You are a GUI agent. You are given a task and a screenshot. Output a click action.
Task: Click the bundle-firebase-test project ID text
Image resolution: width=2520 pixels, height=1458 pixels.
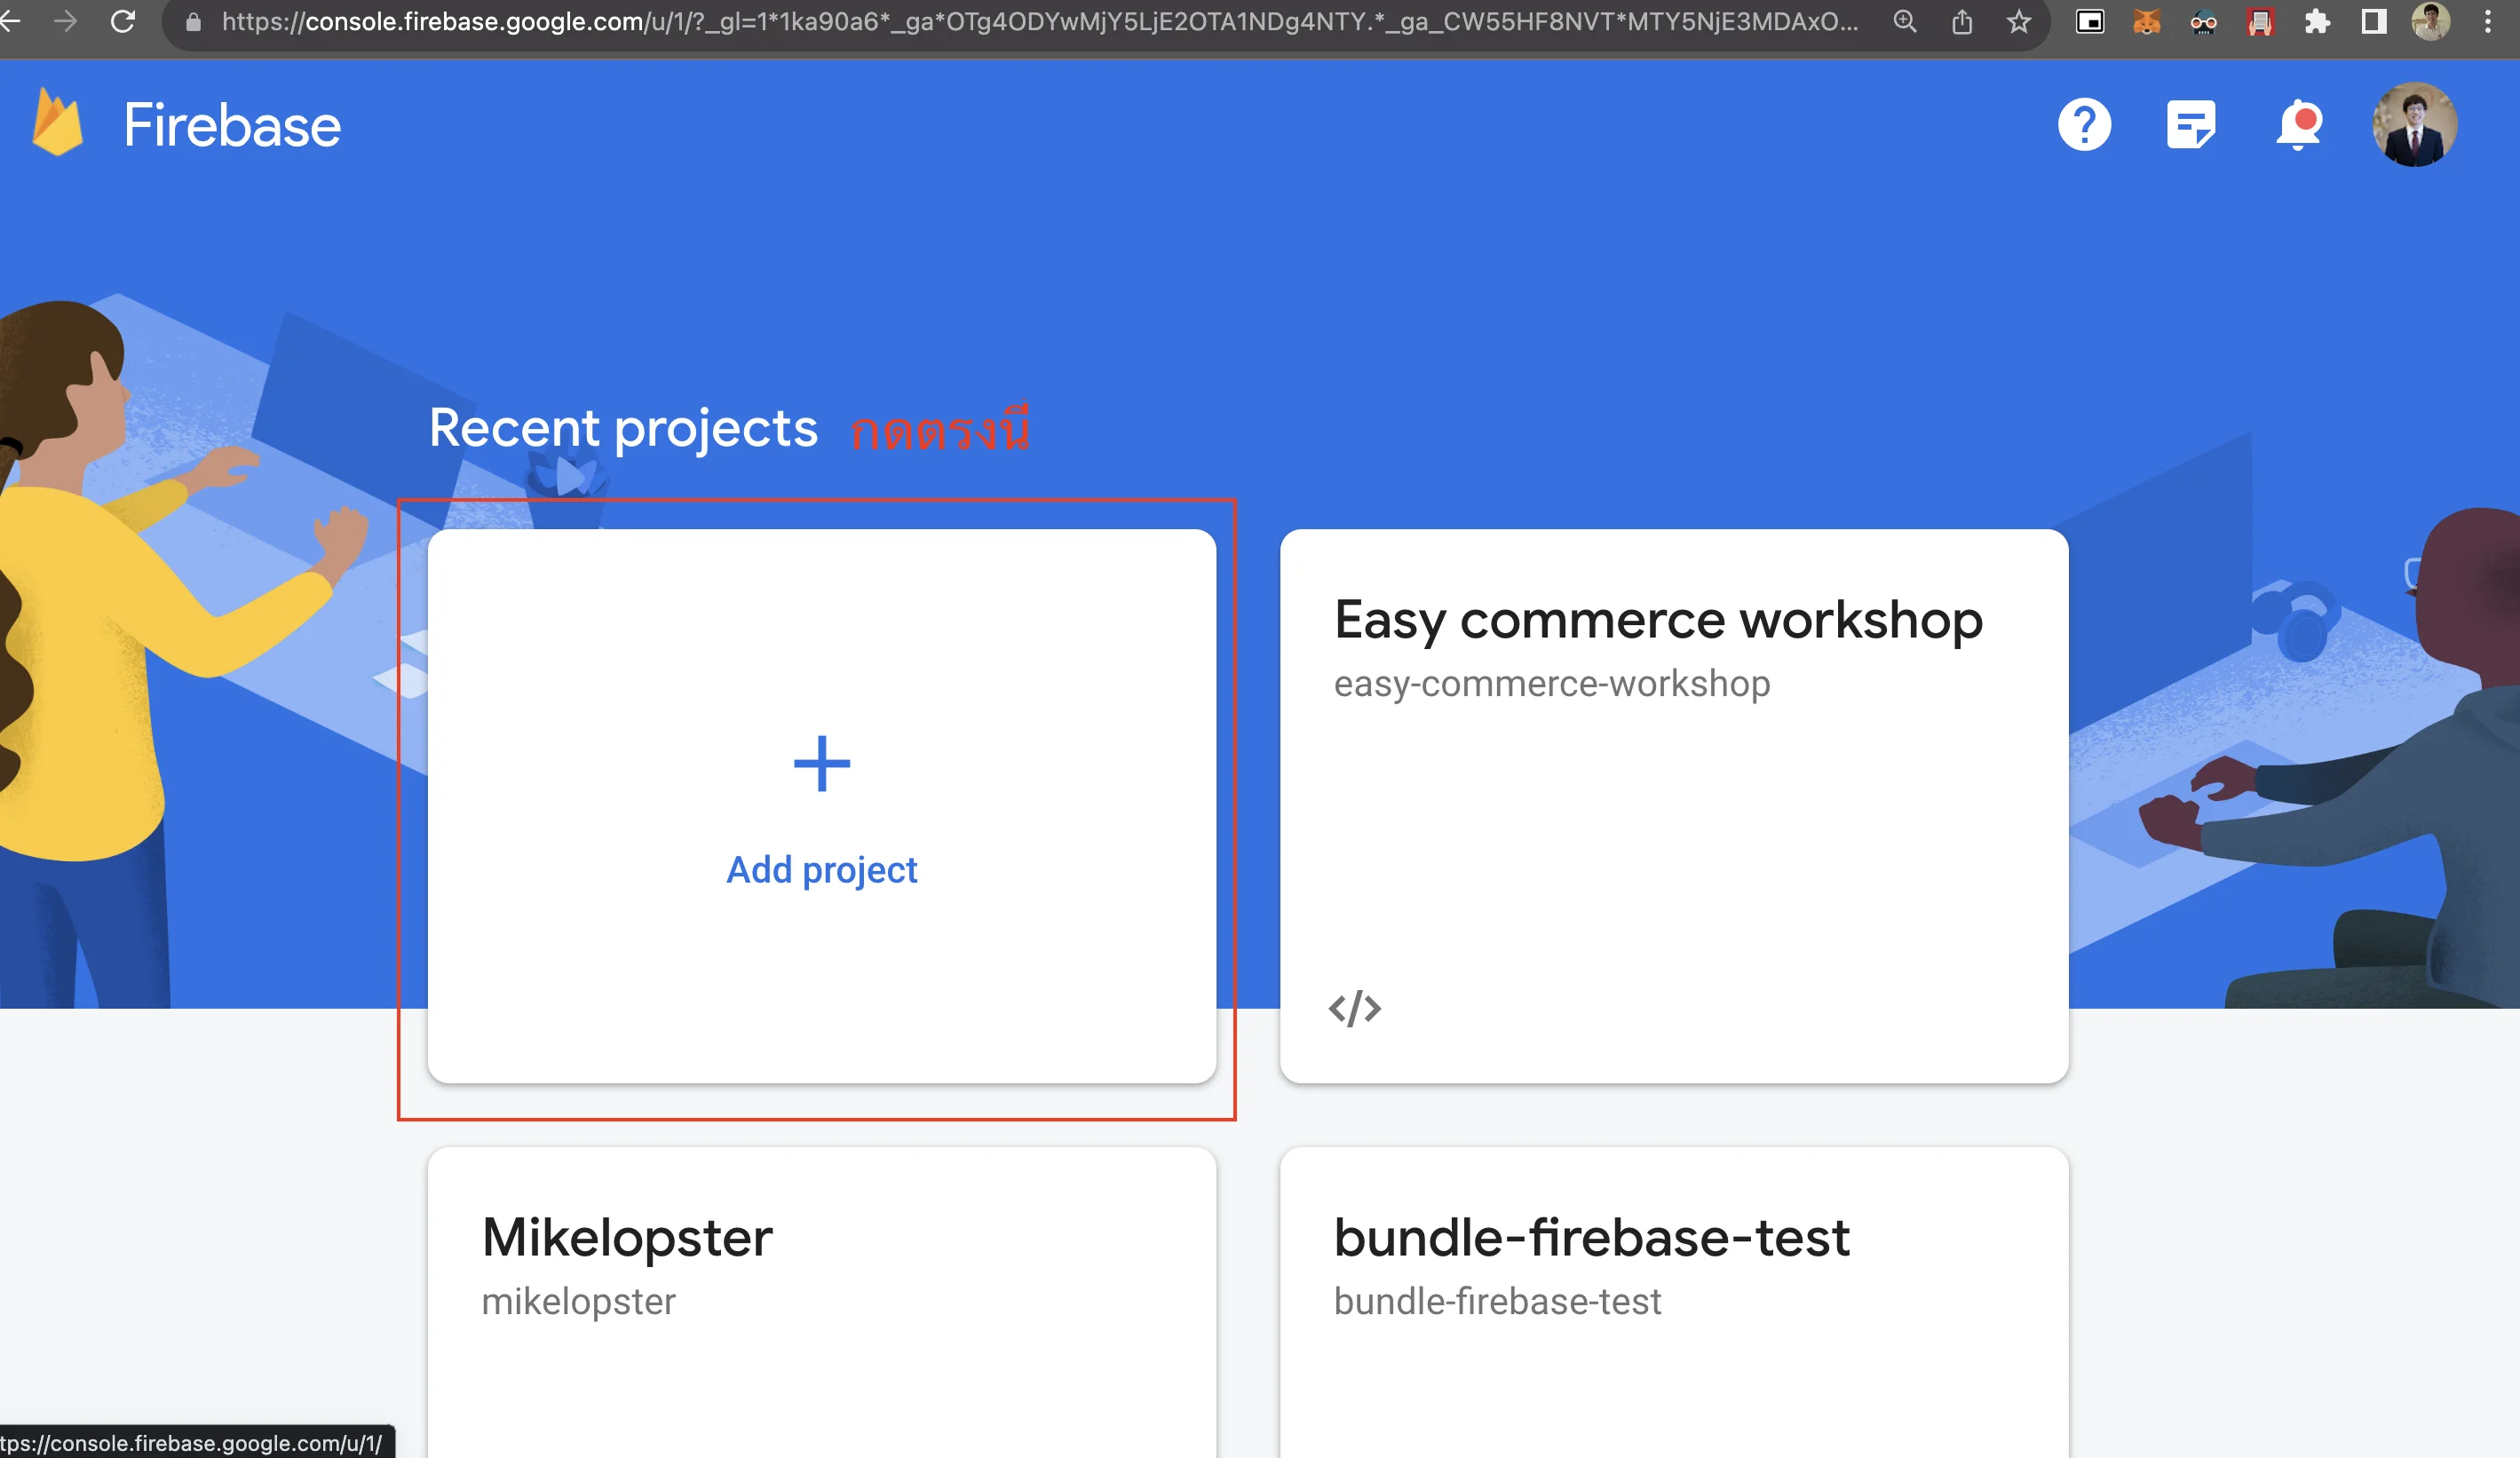(1497, 1302)
